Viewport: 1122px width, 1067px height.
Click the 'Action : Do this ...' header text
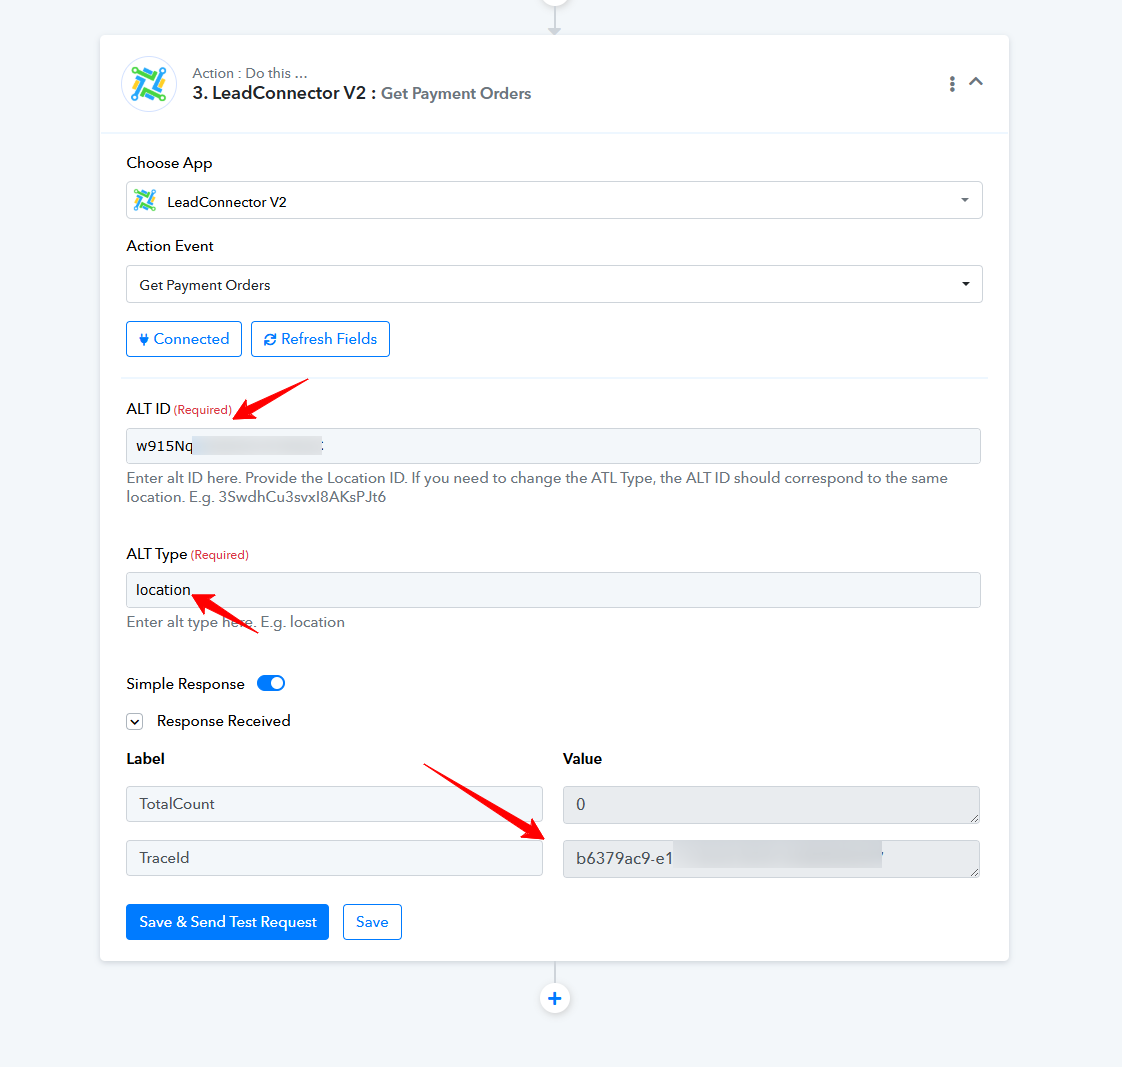click(250, 73)
